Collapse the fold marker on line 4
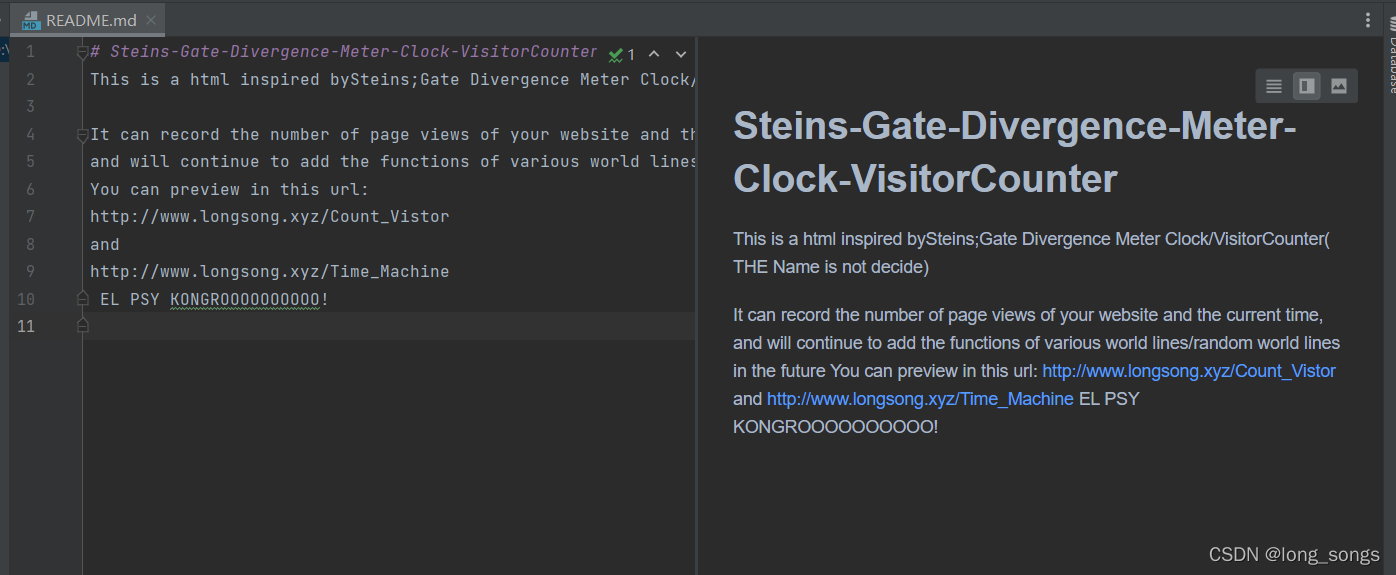 [x=83, y=134]
